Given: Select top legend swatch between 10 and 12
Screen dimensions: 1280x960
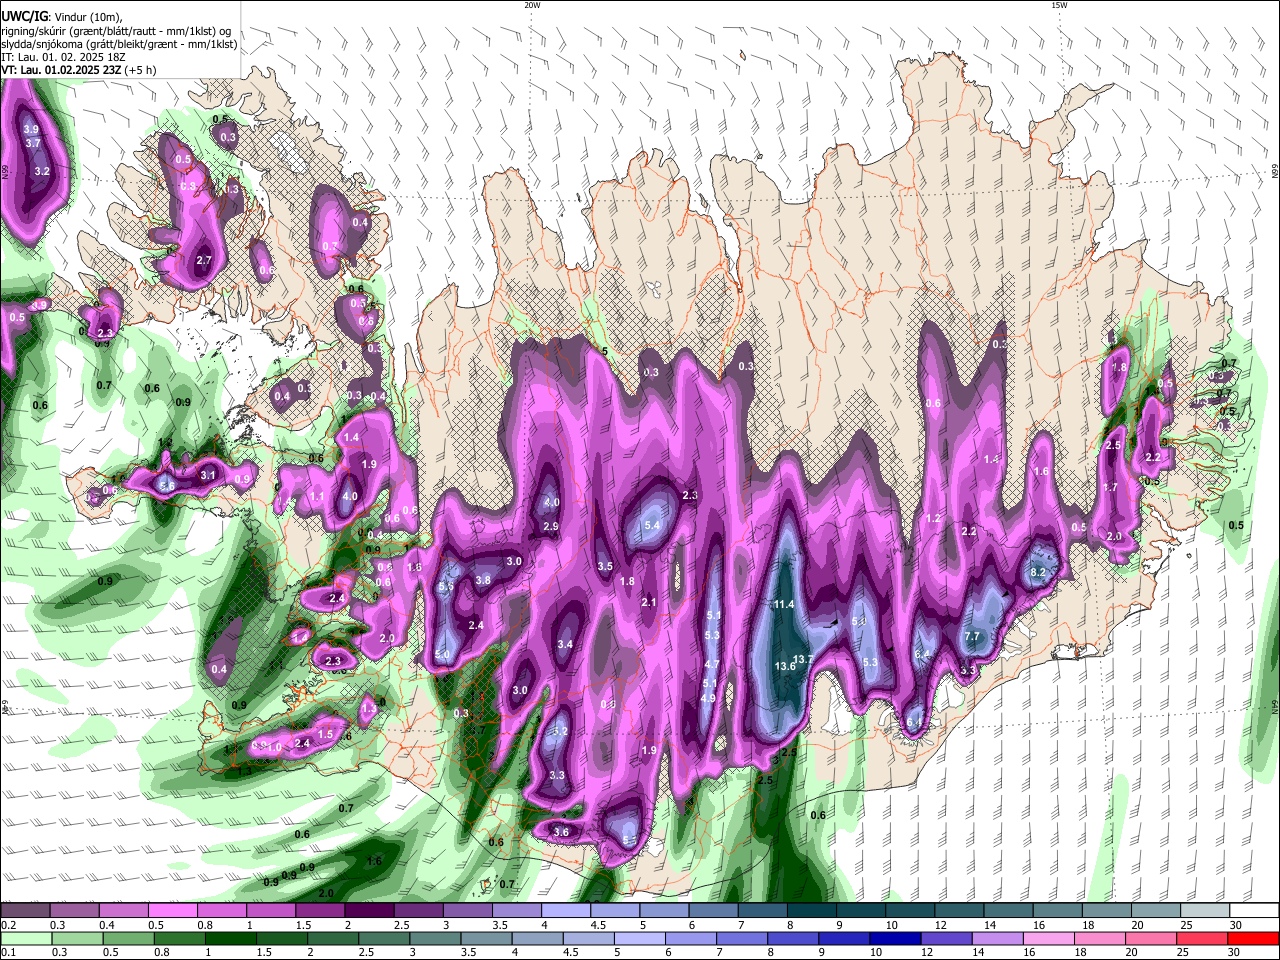Looking at the screenshot, I should [911, 911].
